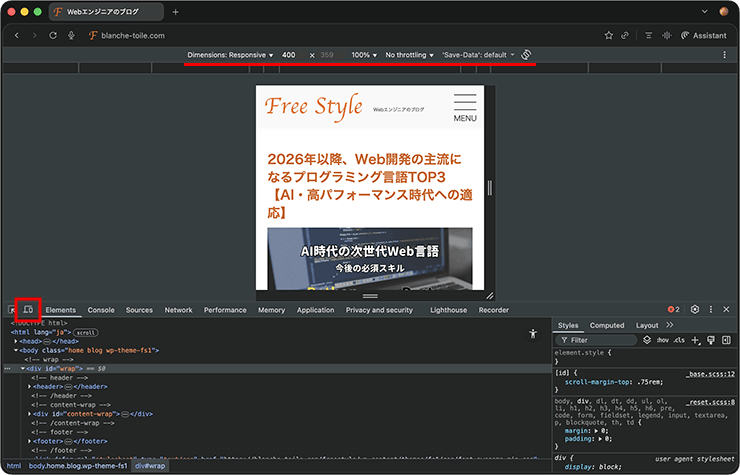740x475 pixels.
Task: Switch to the Console tab
Action: point(101,310)
